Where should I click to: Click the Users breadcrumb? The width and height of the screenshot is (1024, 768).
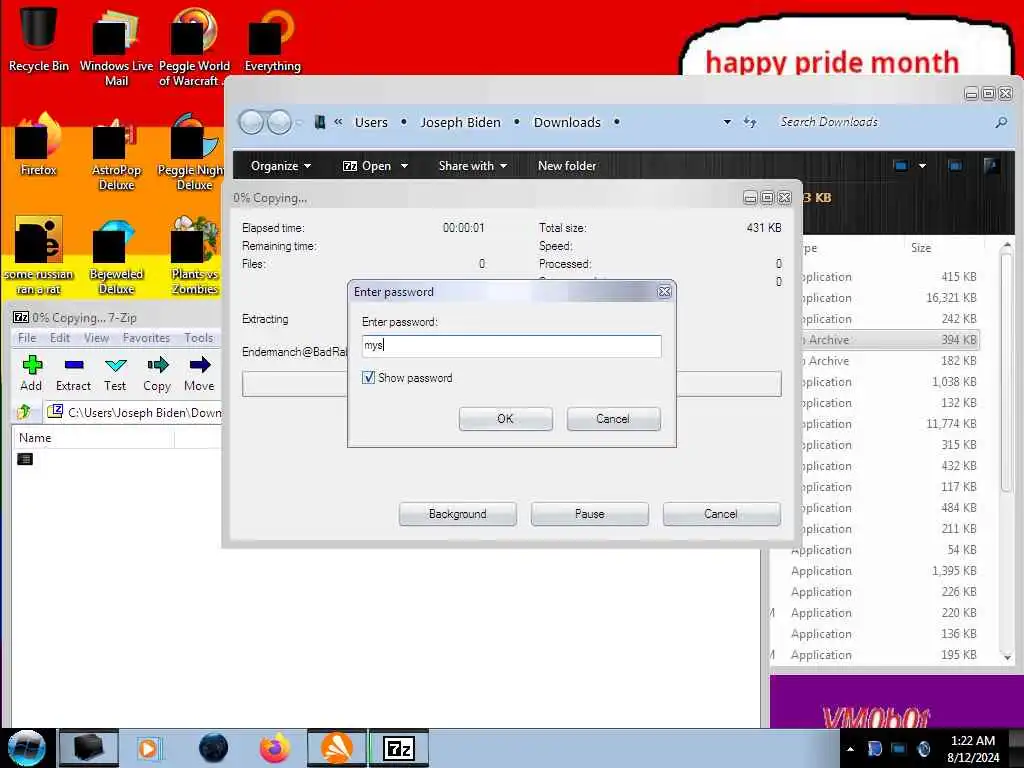point(371,122)
